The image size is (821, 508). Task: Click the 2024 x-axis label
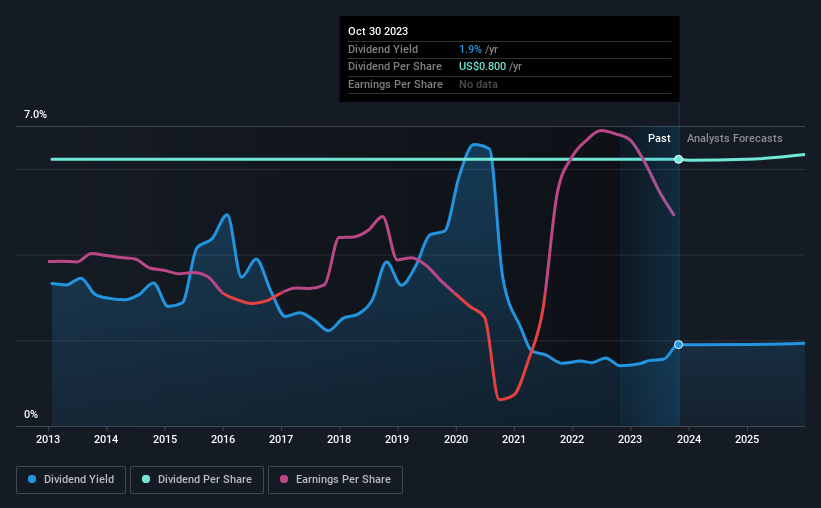coord(689,439)
